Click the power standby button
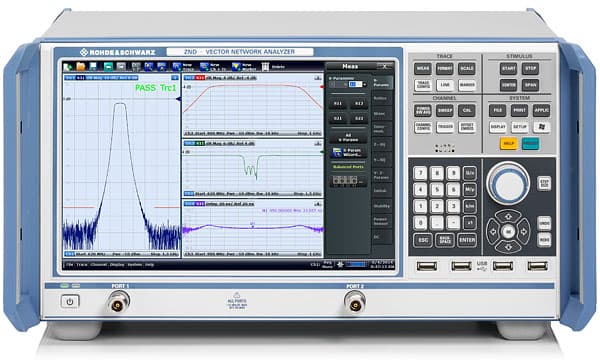600x364 pixels. pos(70,302)
